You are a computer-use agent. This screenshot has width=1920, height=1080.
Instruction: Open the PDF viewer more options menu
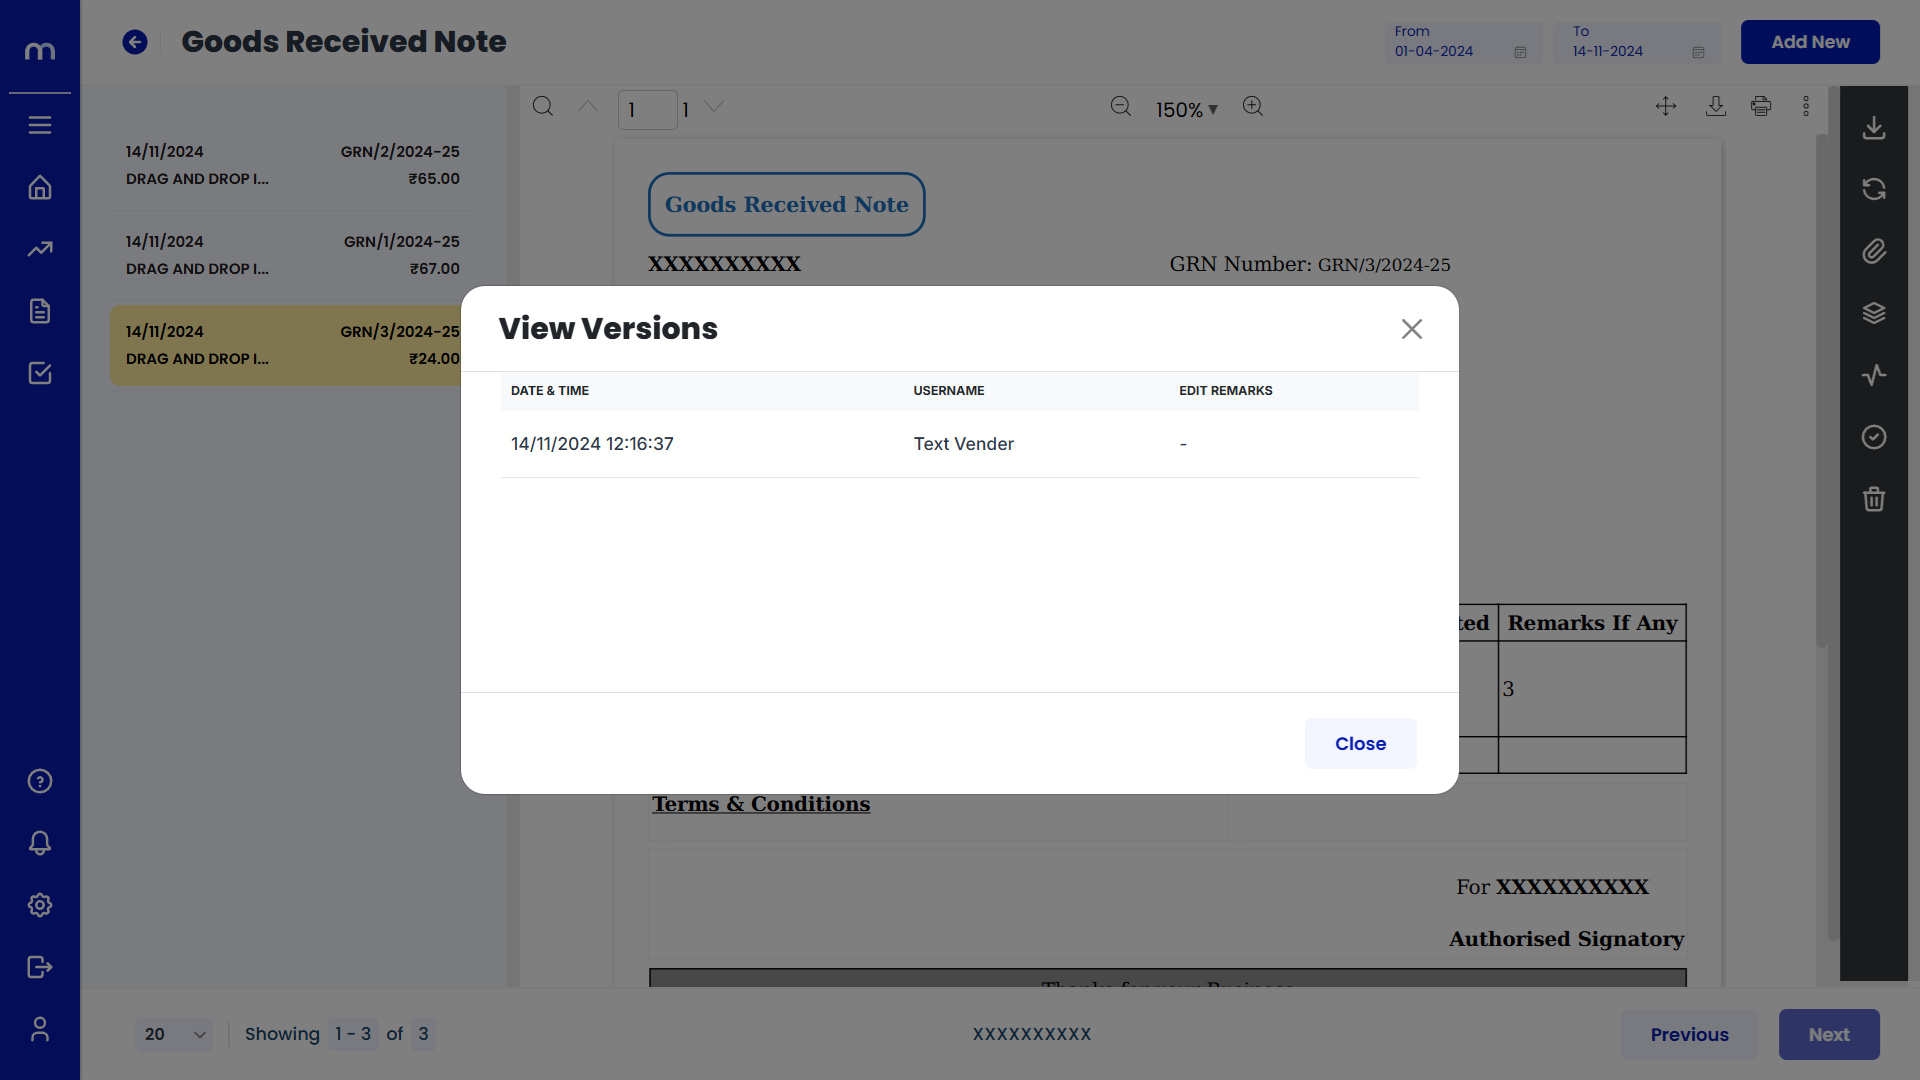1806,107
